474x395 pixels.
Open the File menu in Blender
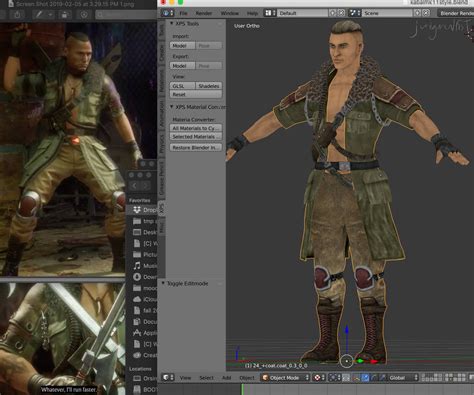coord(183,13)
